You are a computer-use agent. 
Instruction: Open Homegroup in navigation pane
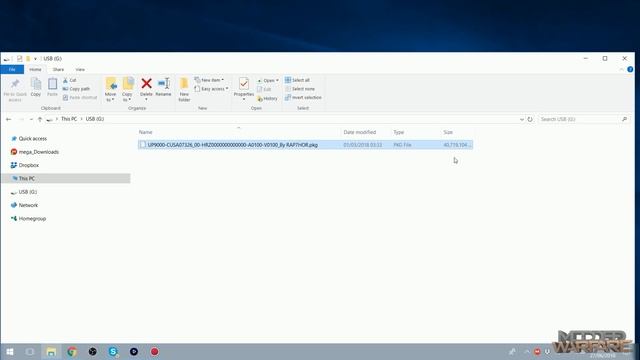tap(32, 219)
